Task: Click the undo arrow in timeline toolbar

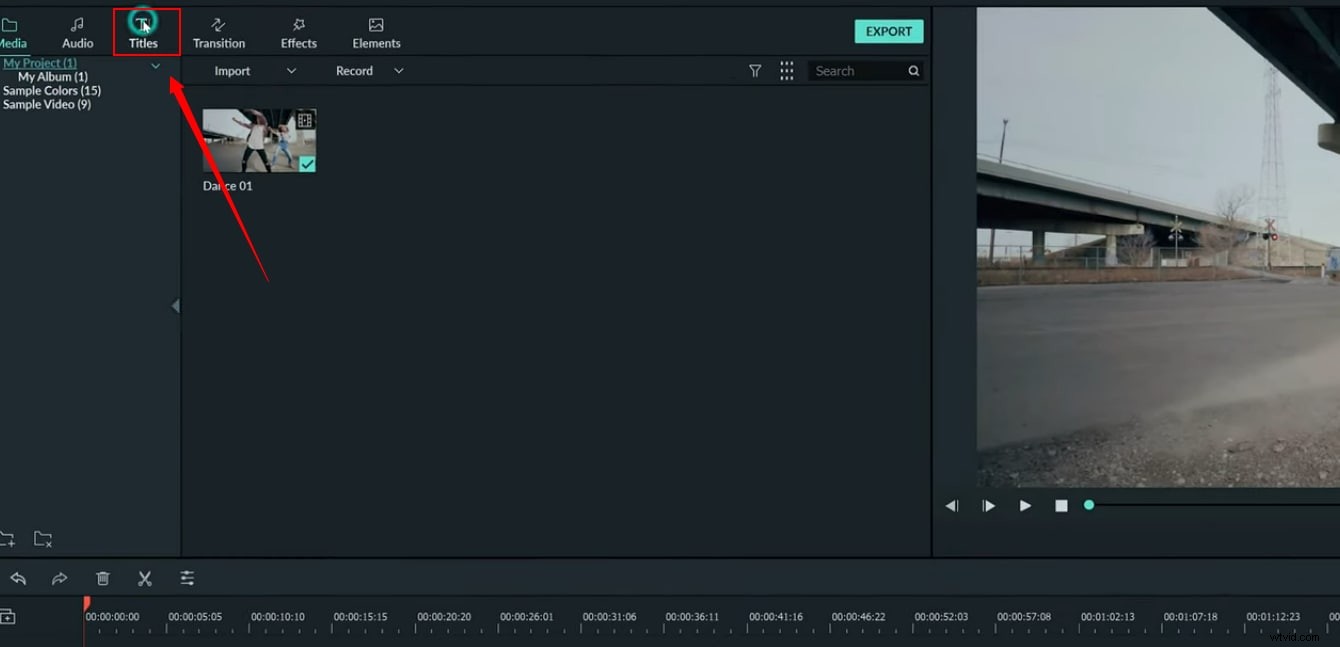Action: coord(18,578)
